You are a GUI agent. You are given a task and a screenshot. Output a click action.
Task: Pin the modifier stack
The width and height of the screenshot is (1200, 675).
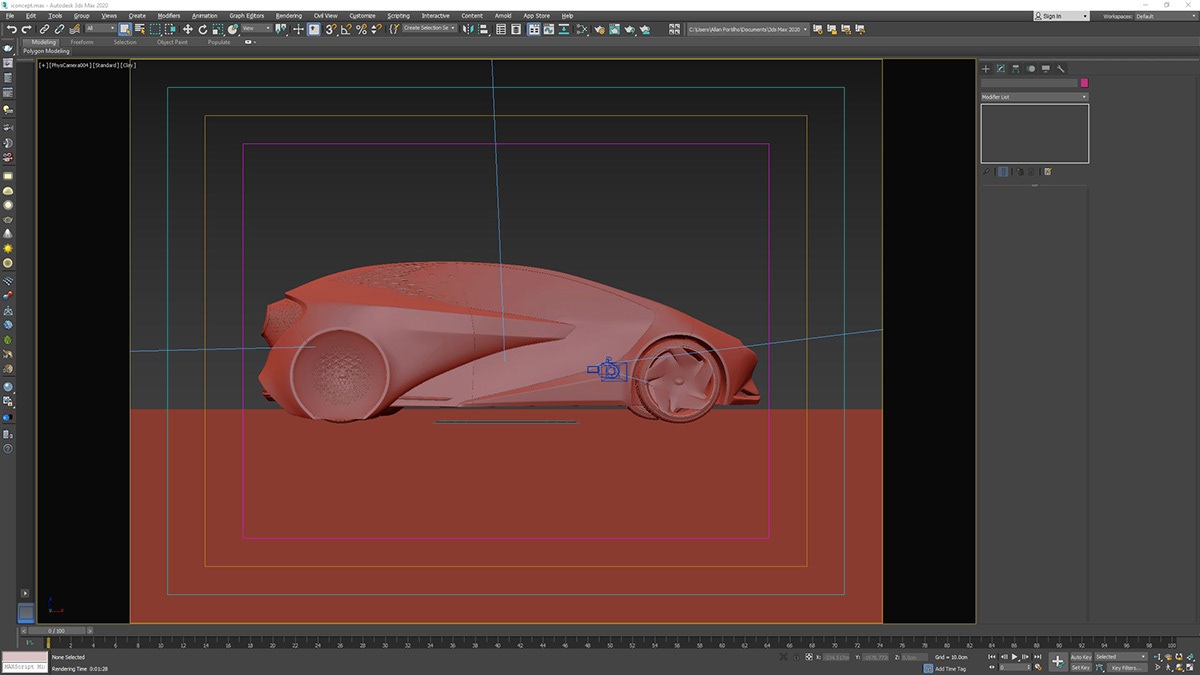click(987, 171)
